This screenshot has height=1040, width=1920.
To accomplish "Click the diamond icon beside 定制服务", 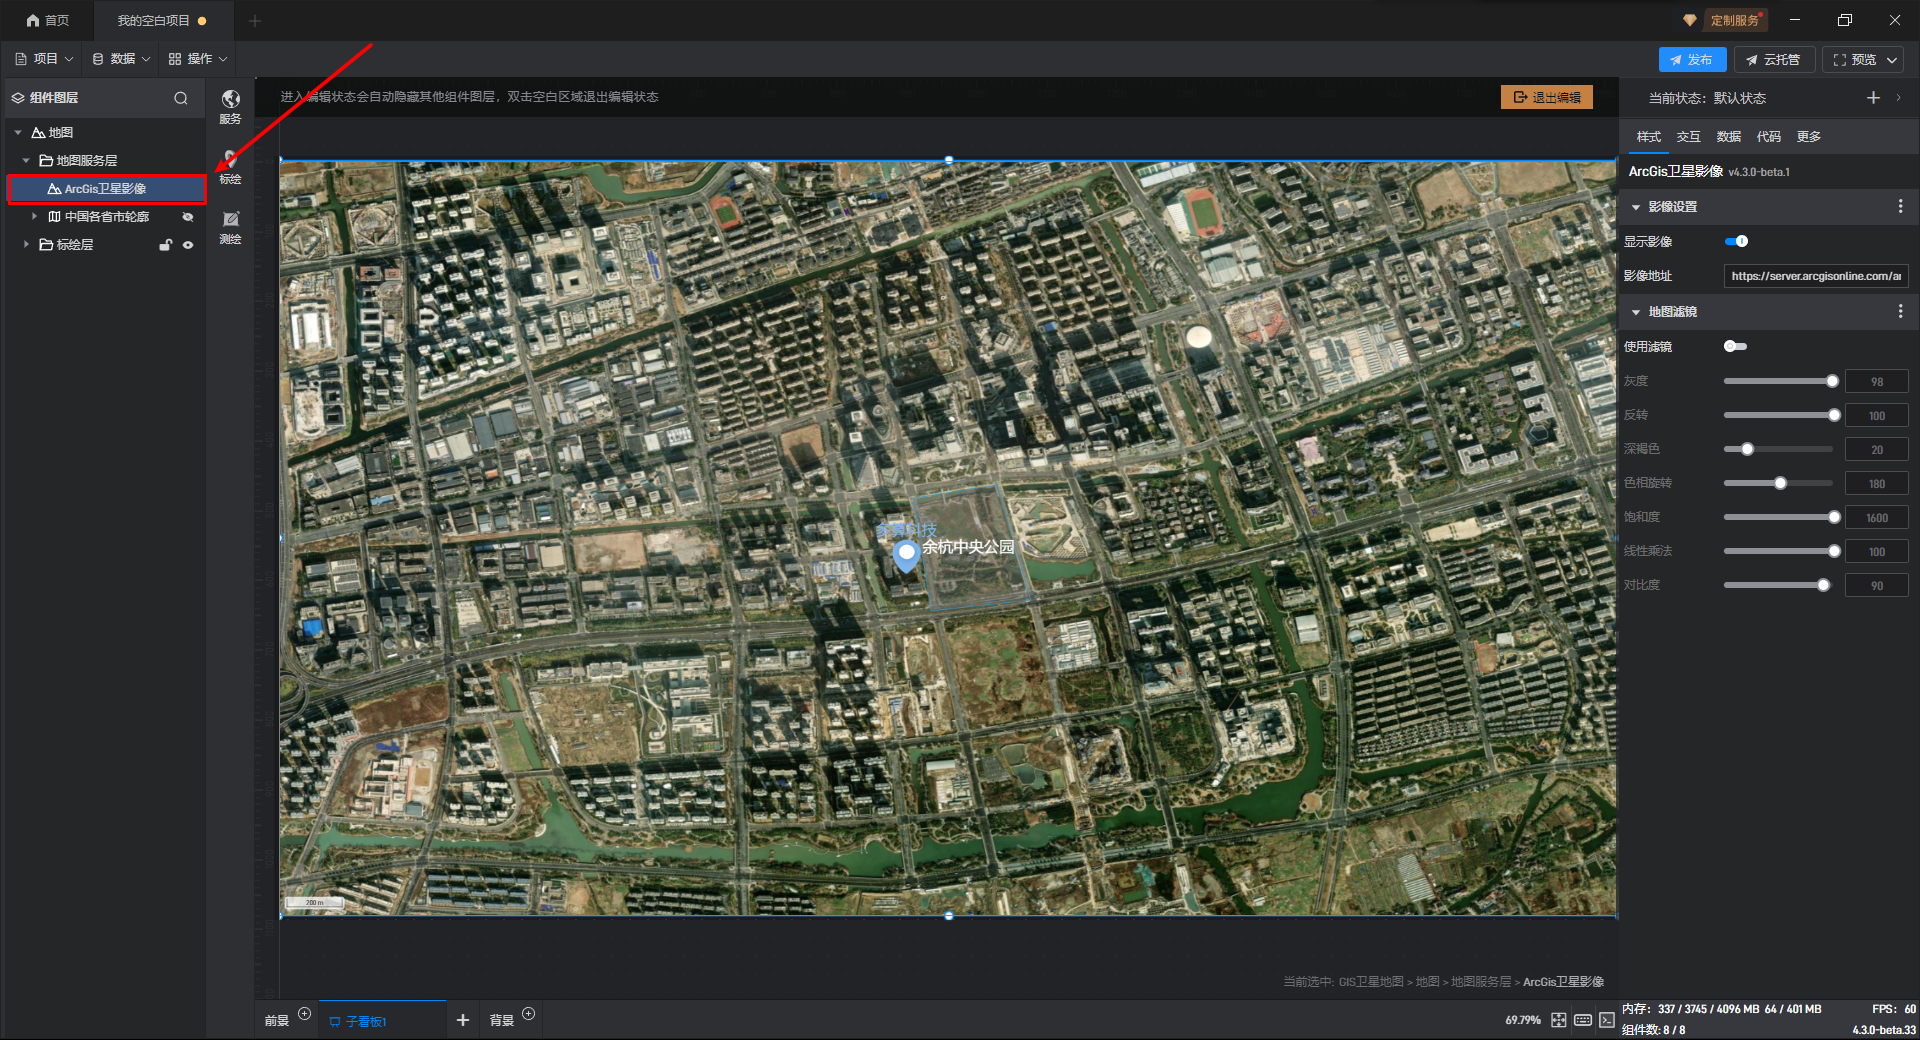I will (x=1690, y=20).
